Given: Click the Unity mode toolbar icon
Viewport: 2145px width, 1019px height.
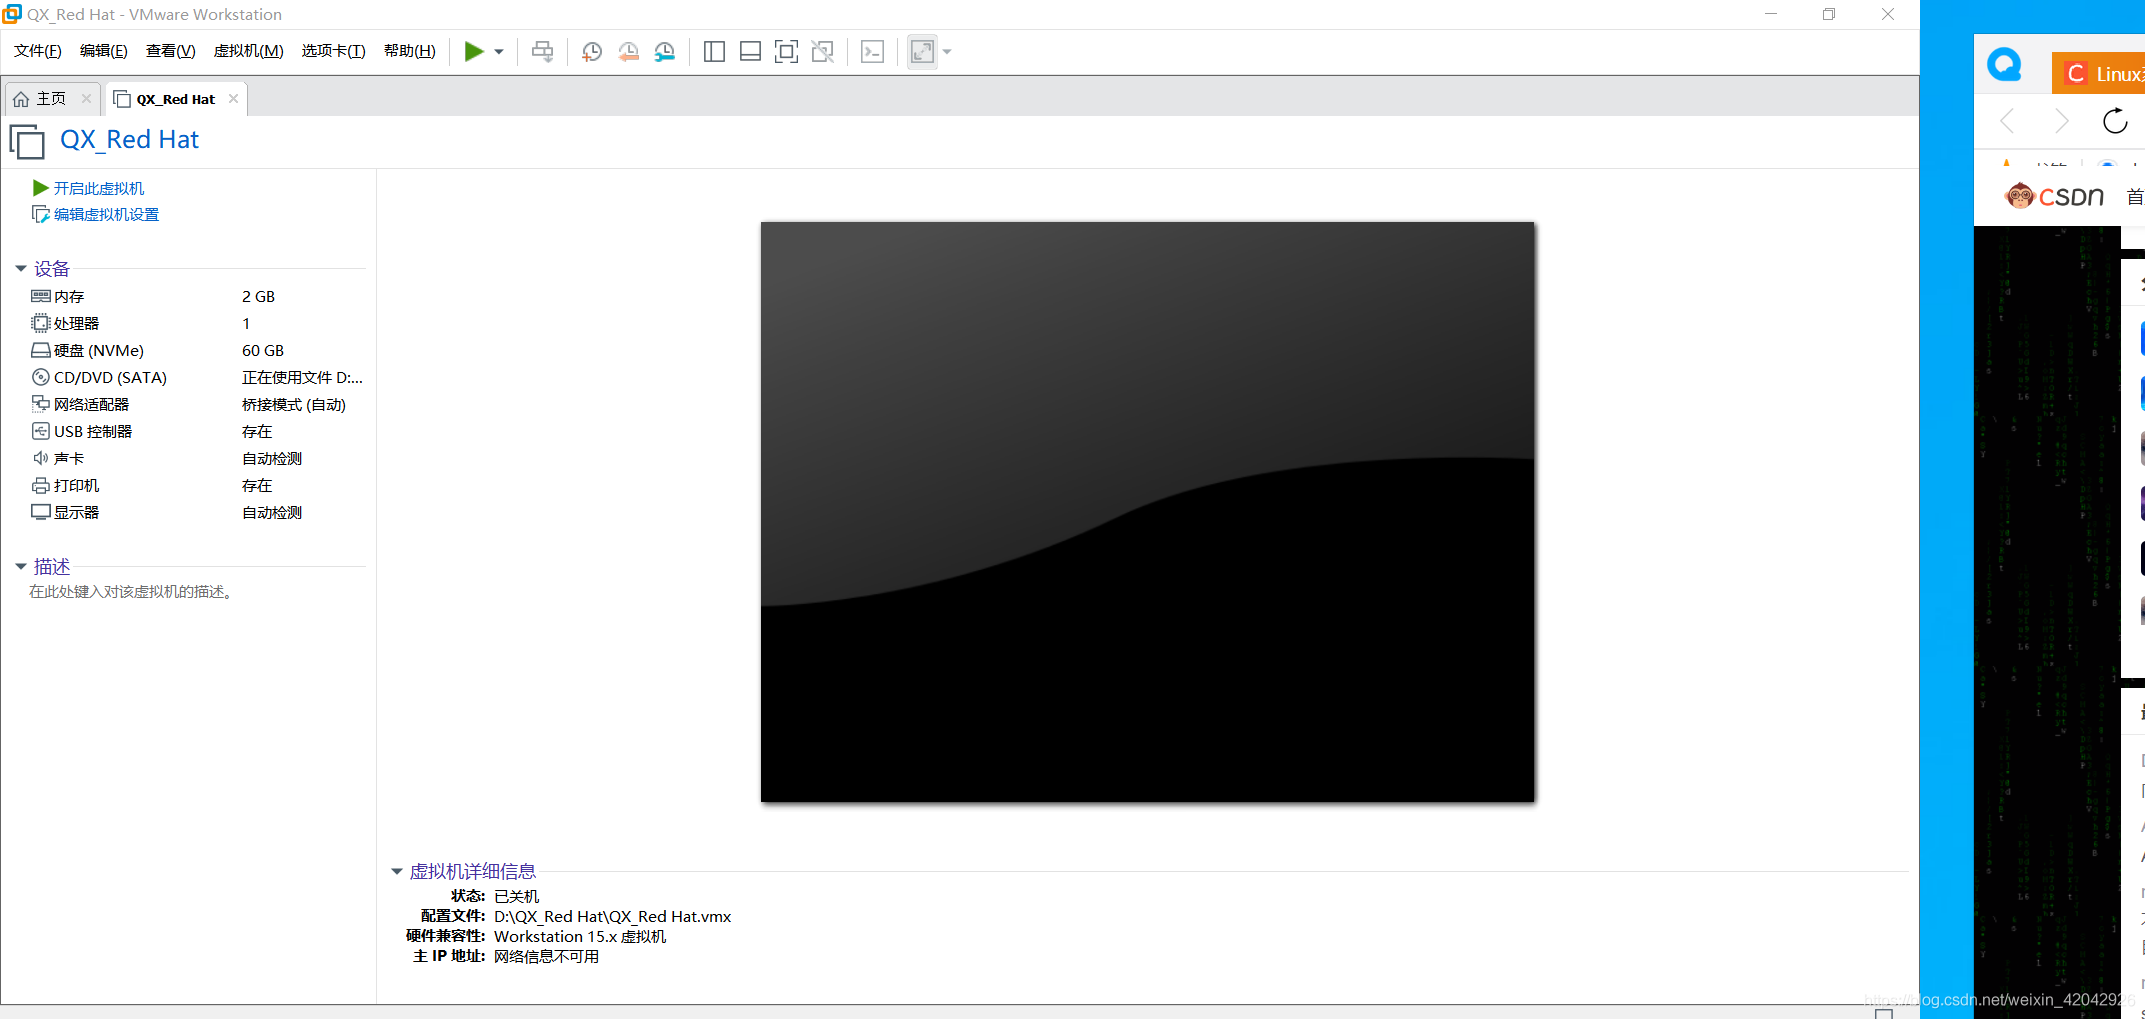Looking at the screenshot, I should click(x=823, y=52).
